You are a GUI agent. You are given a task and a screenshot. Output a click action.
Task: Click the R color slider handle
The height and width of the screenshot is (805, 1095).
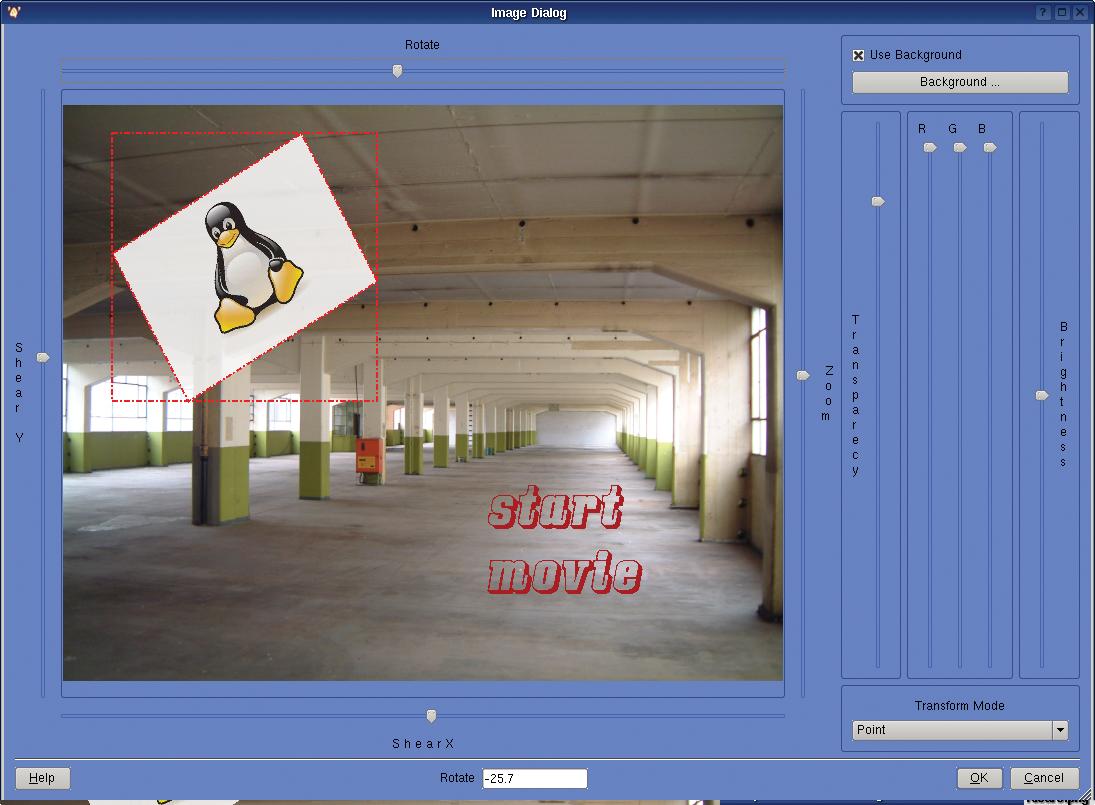coord(929,147)
